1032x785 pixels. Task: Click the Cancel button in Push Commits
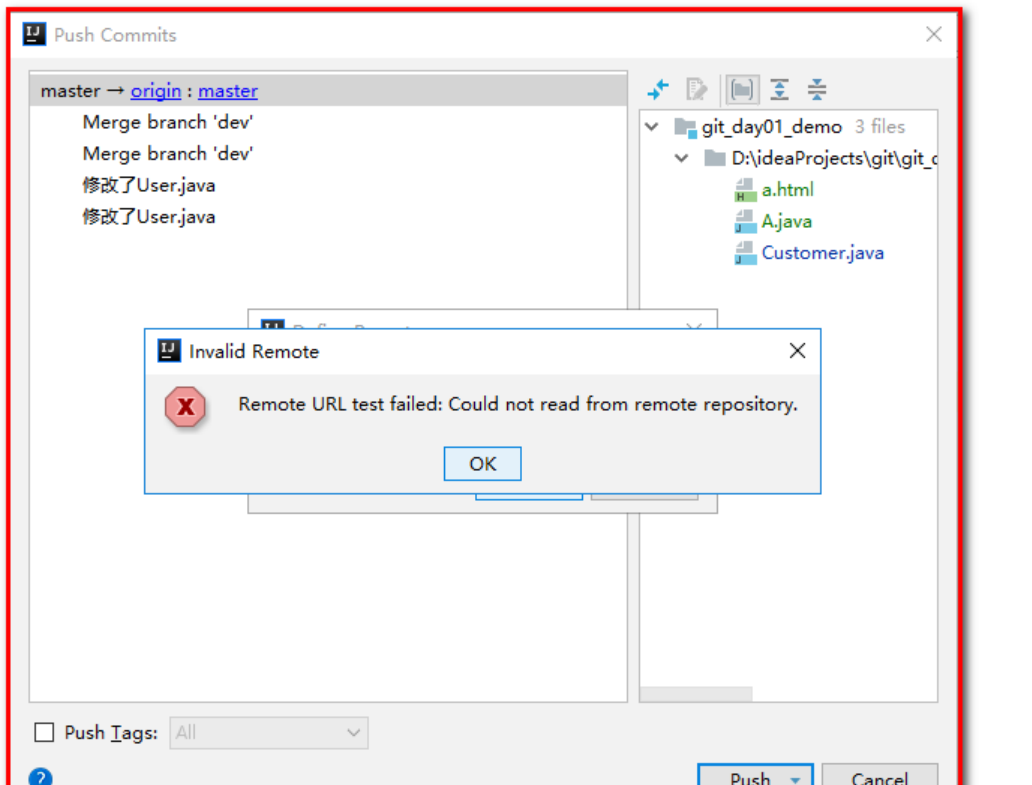[880, 776]
